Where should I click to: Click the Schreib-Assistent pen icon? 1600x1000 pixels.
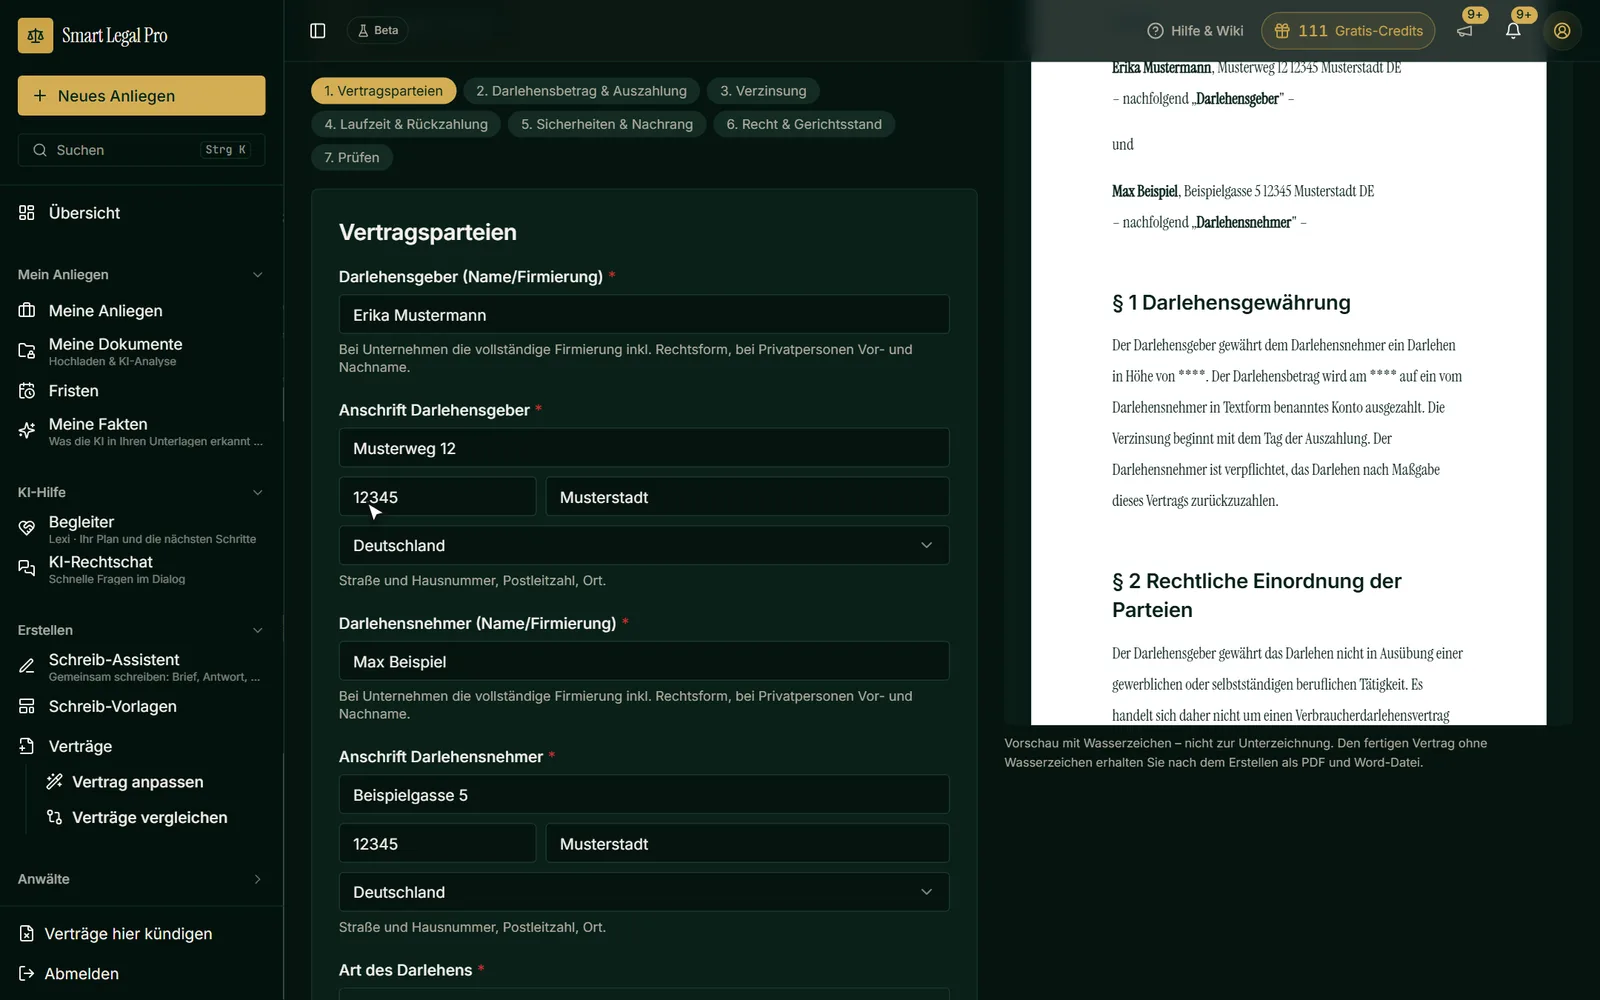coord(27,666)
